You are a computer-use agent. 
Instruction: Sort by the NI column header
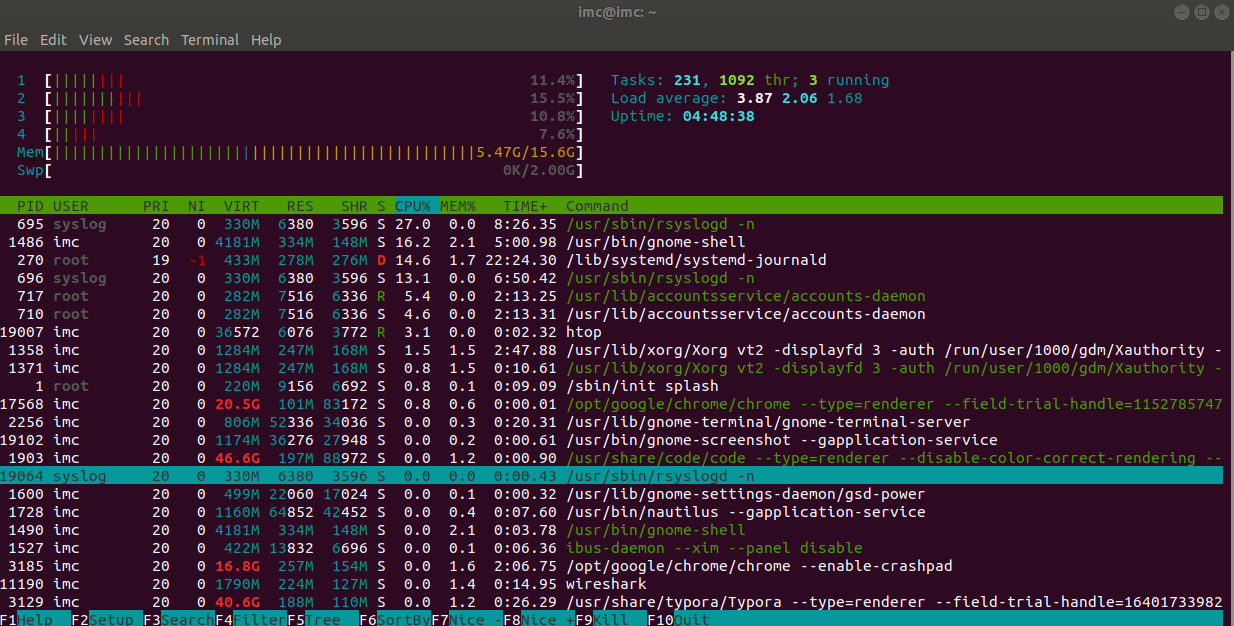[x=197, y=206]
